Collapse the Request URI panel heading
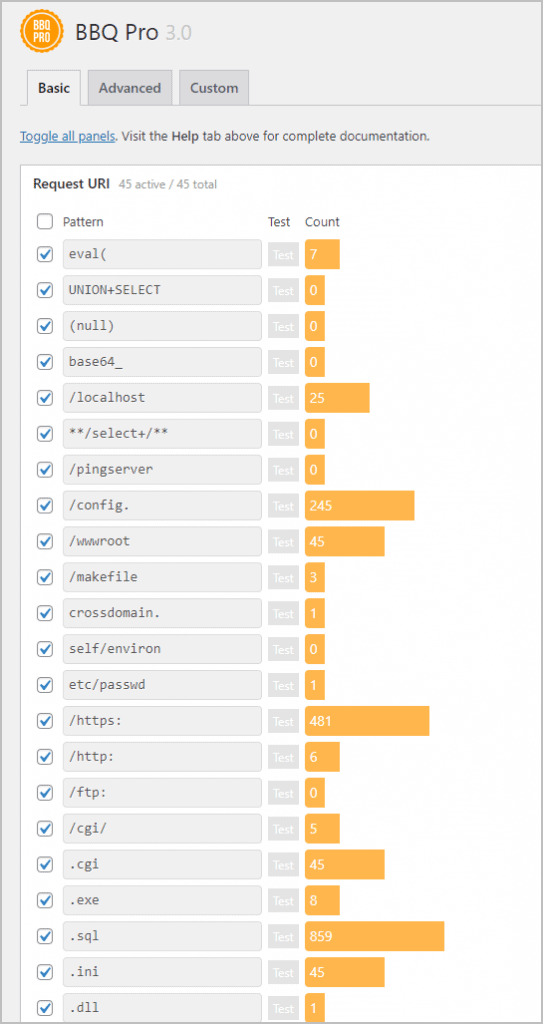The width and height of the screenshot is (543, 1024). [71, 184]
